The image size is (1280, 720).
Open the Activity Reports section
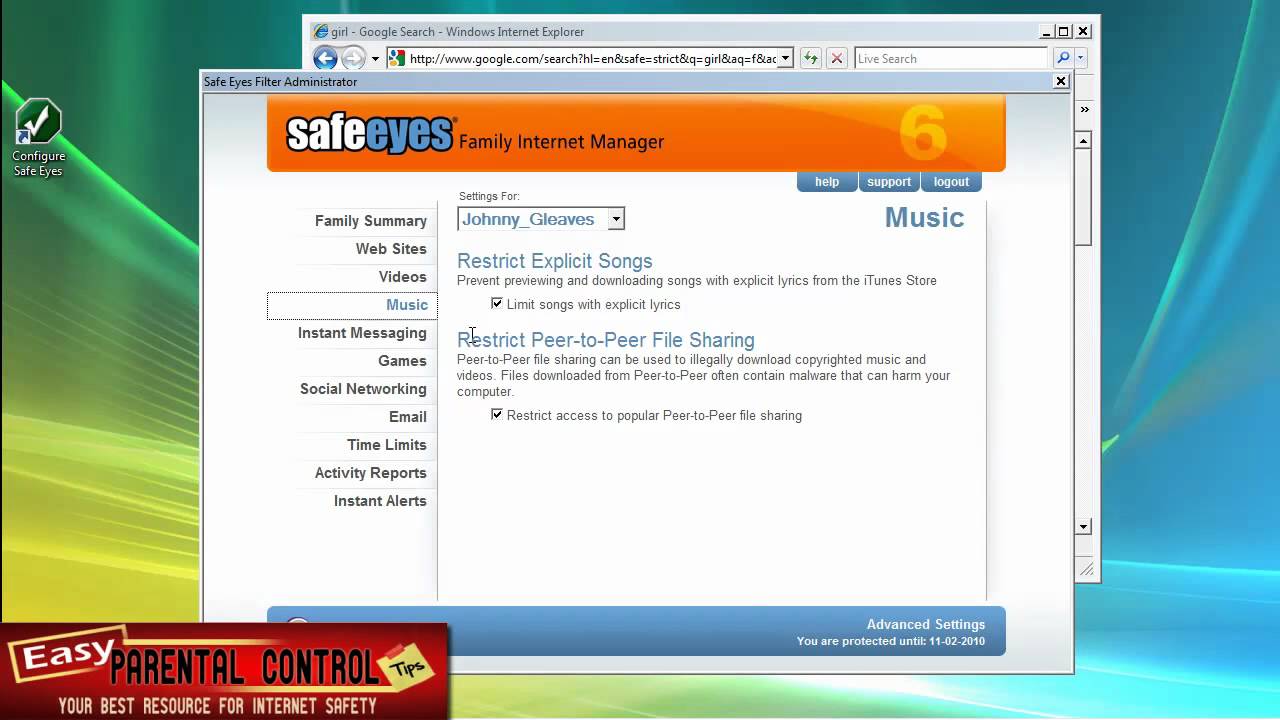click(x=371, y=473)
